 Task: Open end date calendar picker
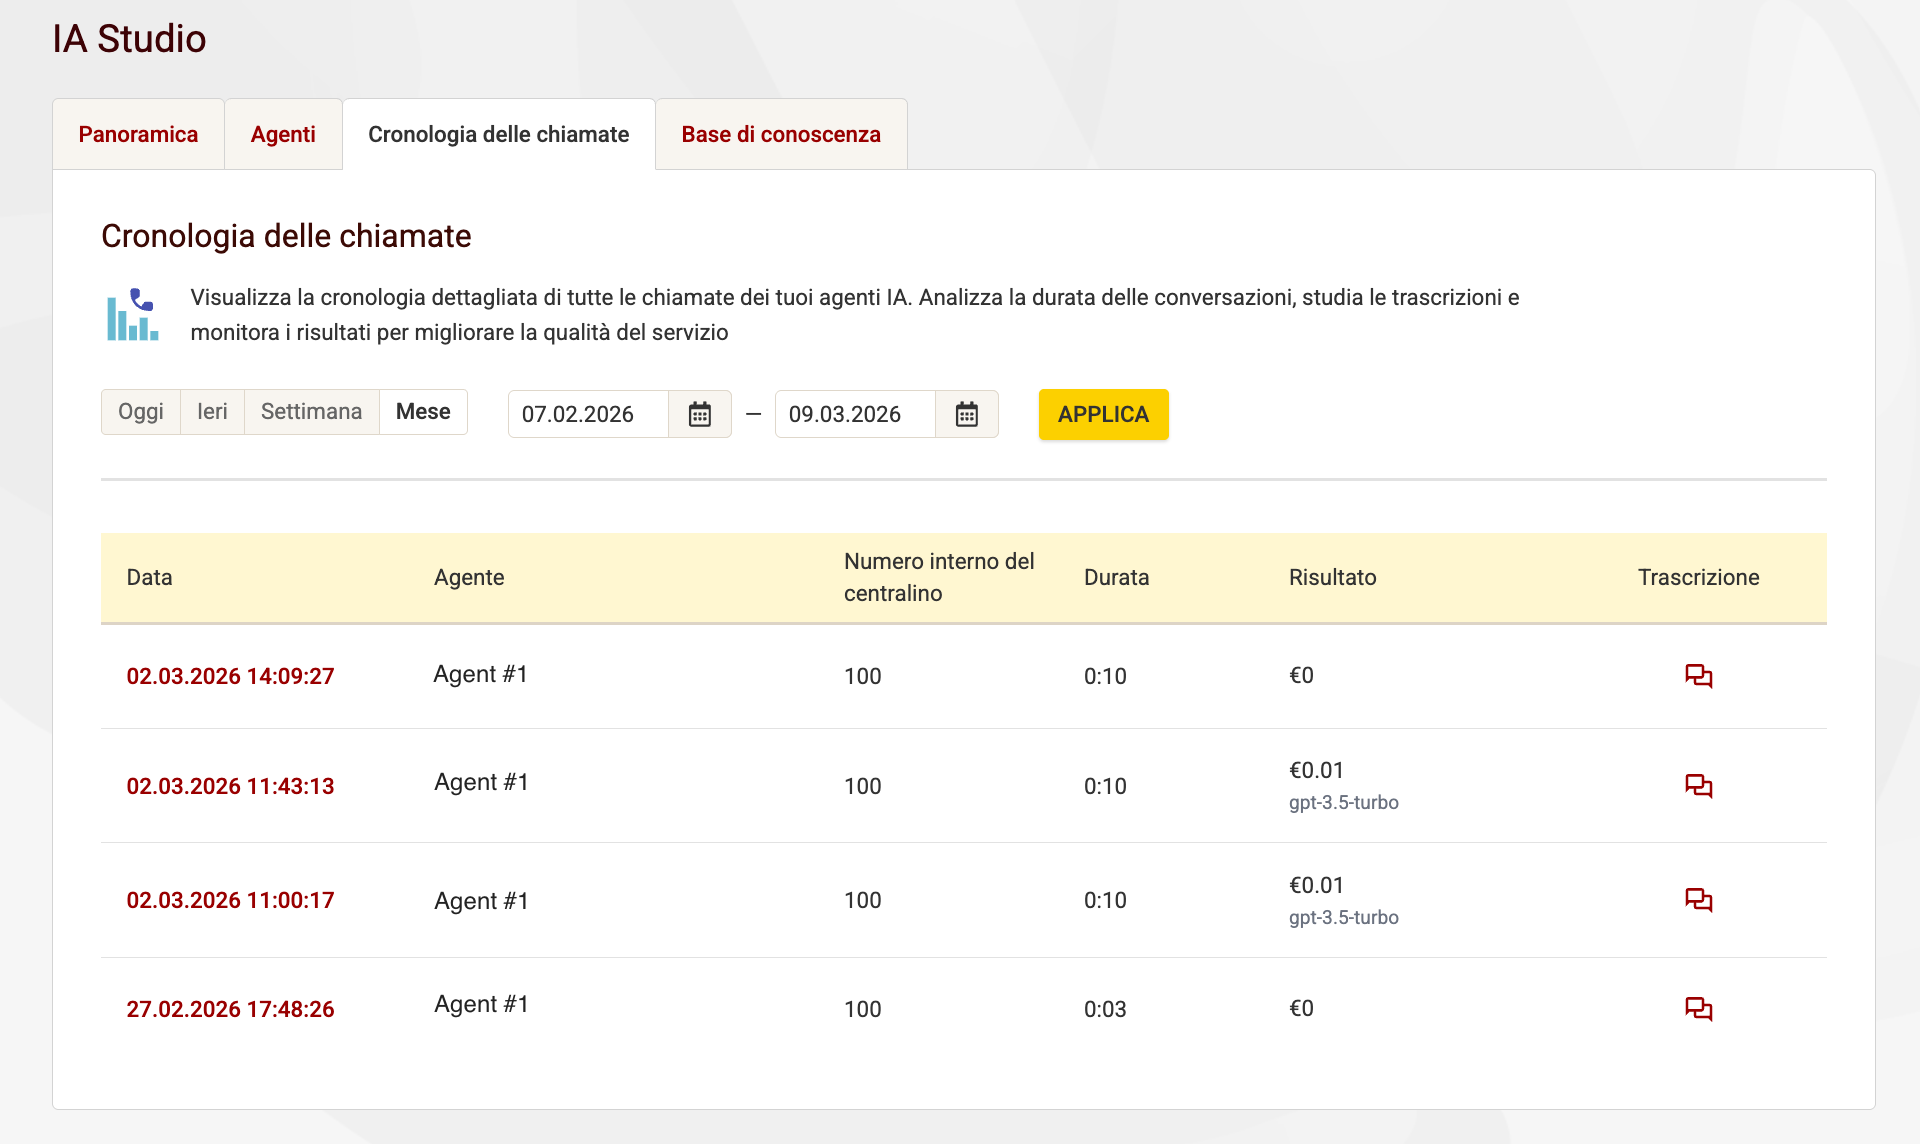tap(966, 414)
